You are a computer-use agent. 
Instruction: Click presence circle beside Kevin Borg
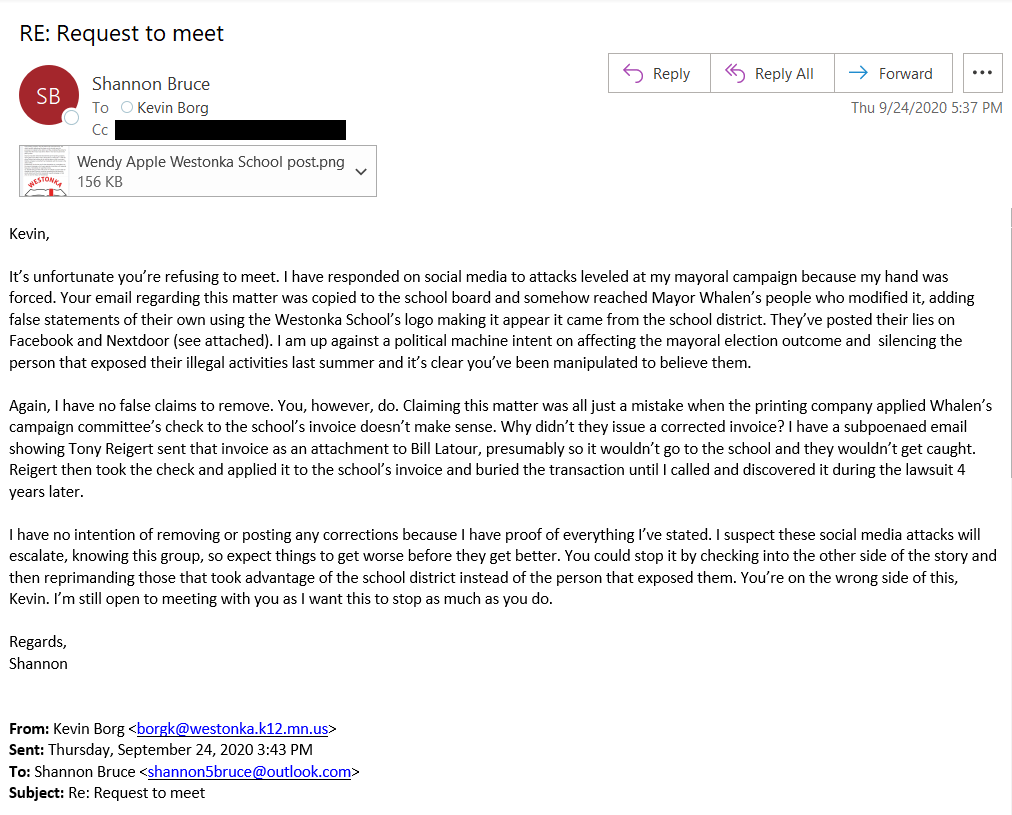pos(127,107)
